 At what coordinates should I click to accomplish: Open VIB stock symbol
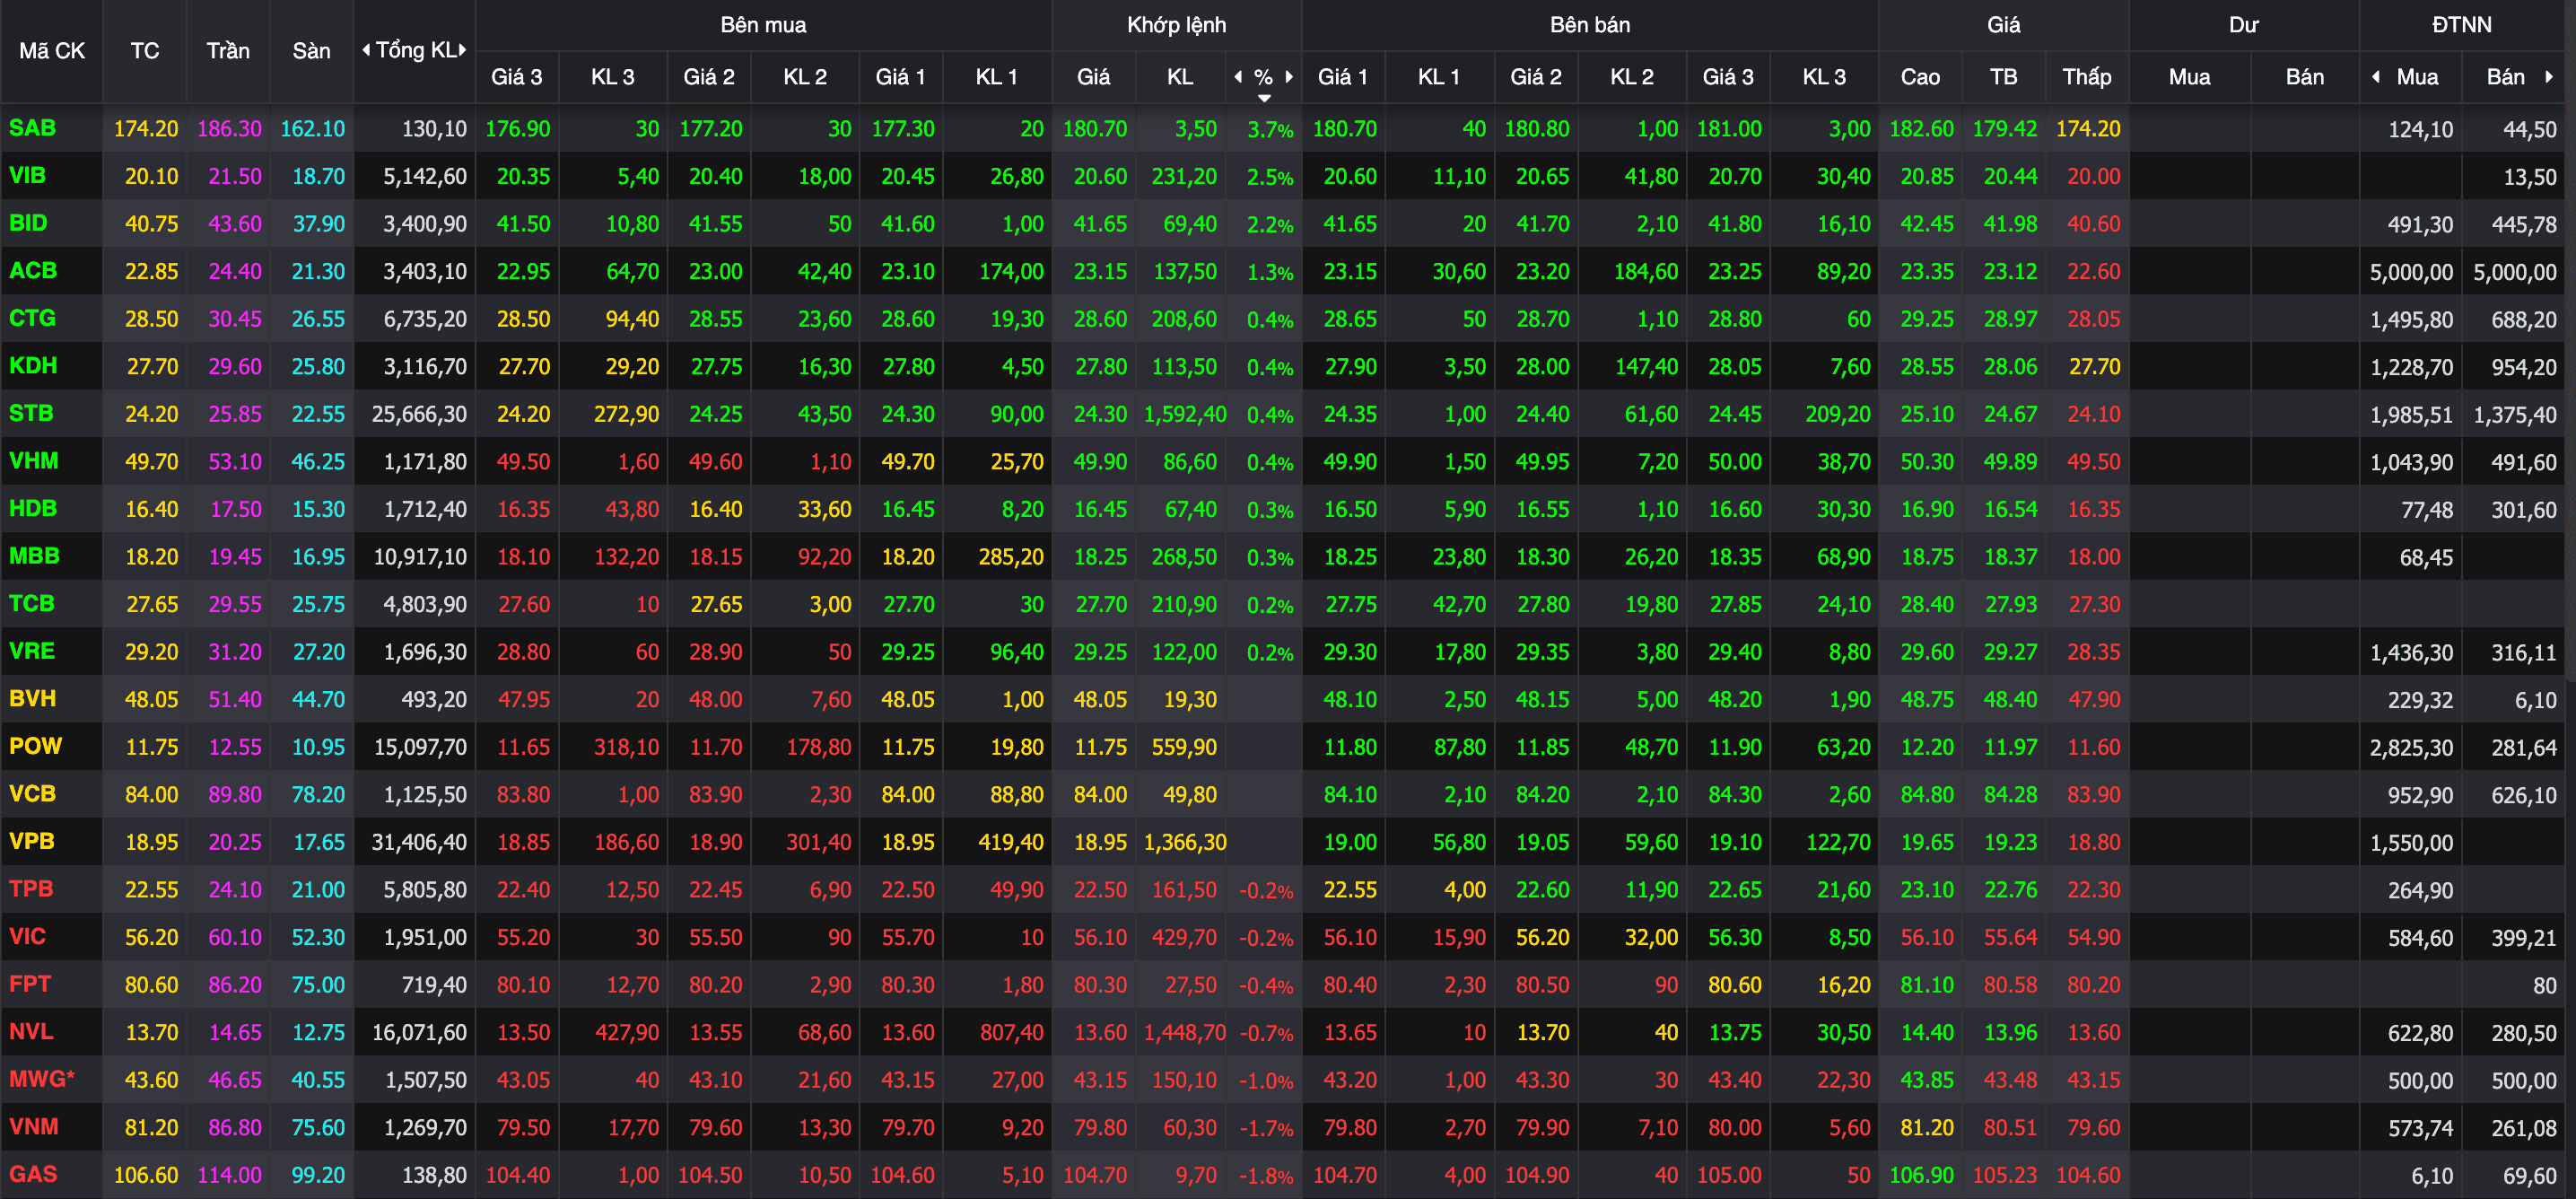[27, 176]
